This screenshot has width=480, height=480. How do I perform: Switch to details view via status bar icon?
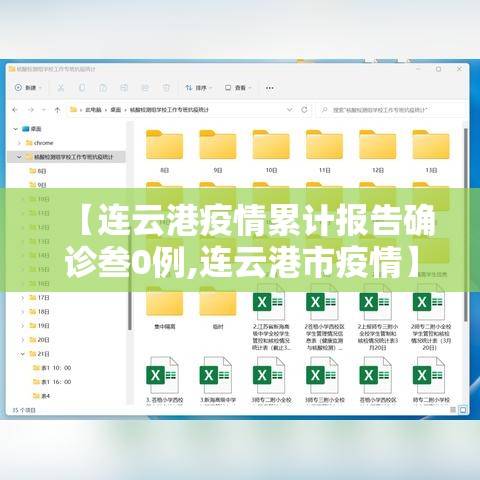(453, 410)
